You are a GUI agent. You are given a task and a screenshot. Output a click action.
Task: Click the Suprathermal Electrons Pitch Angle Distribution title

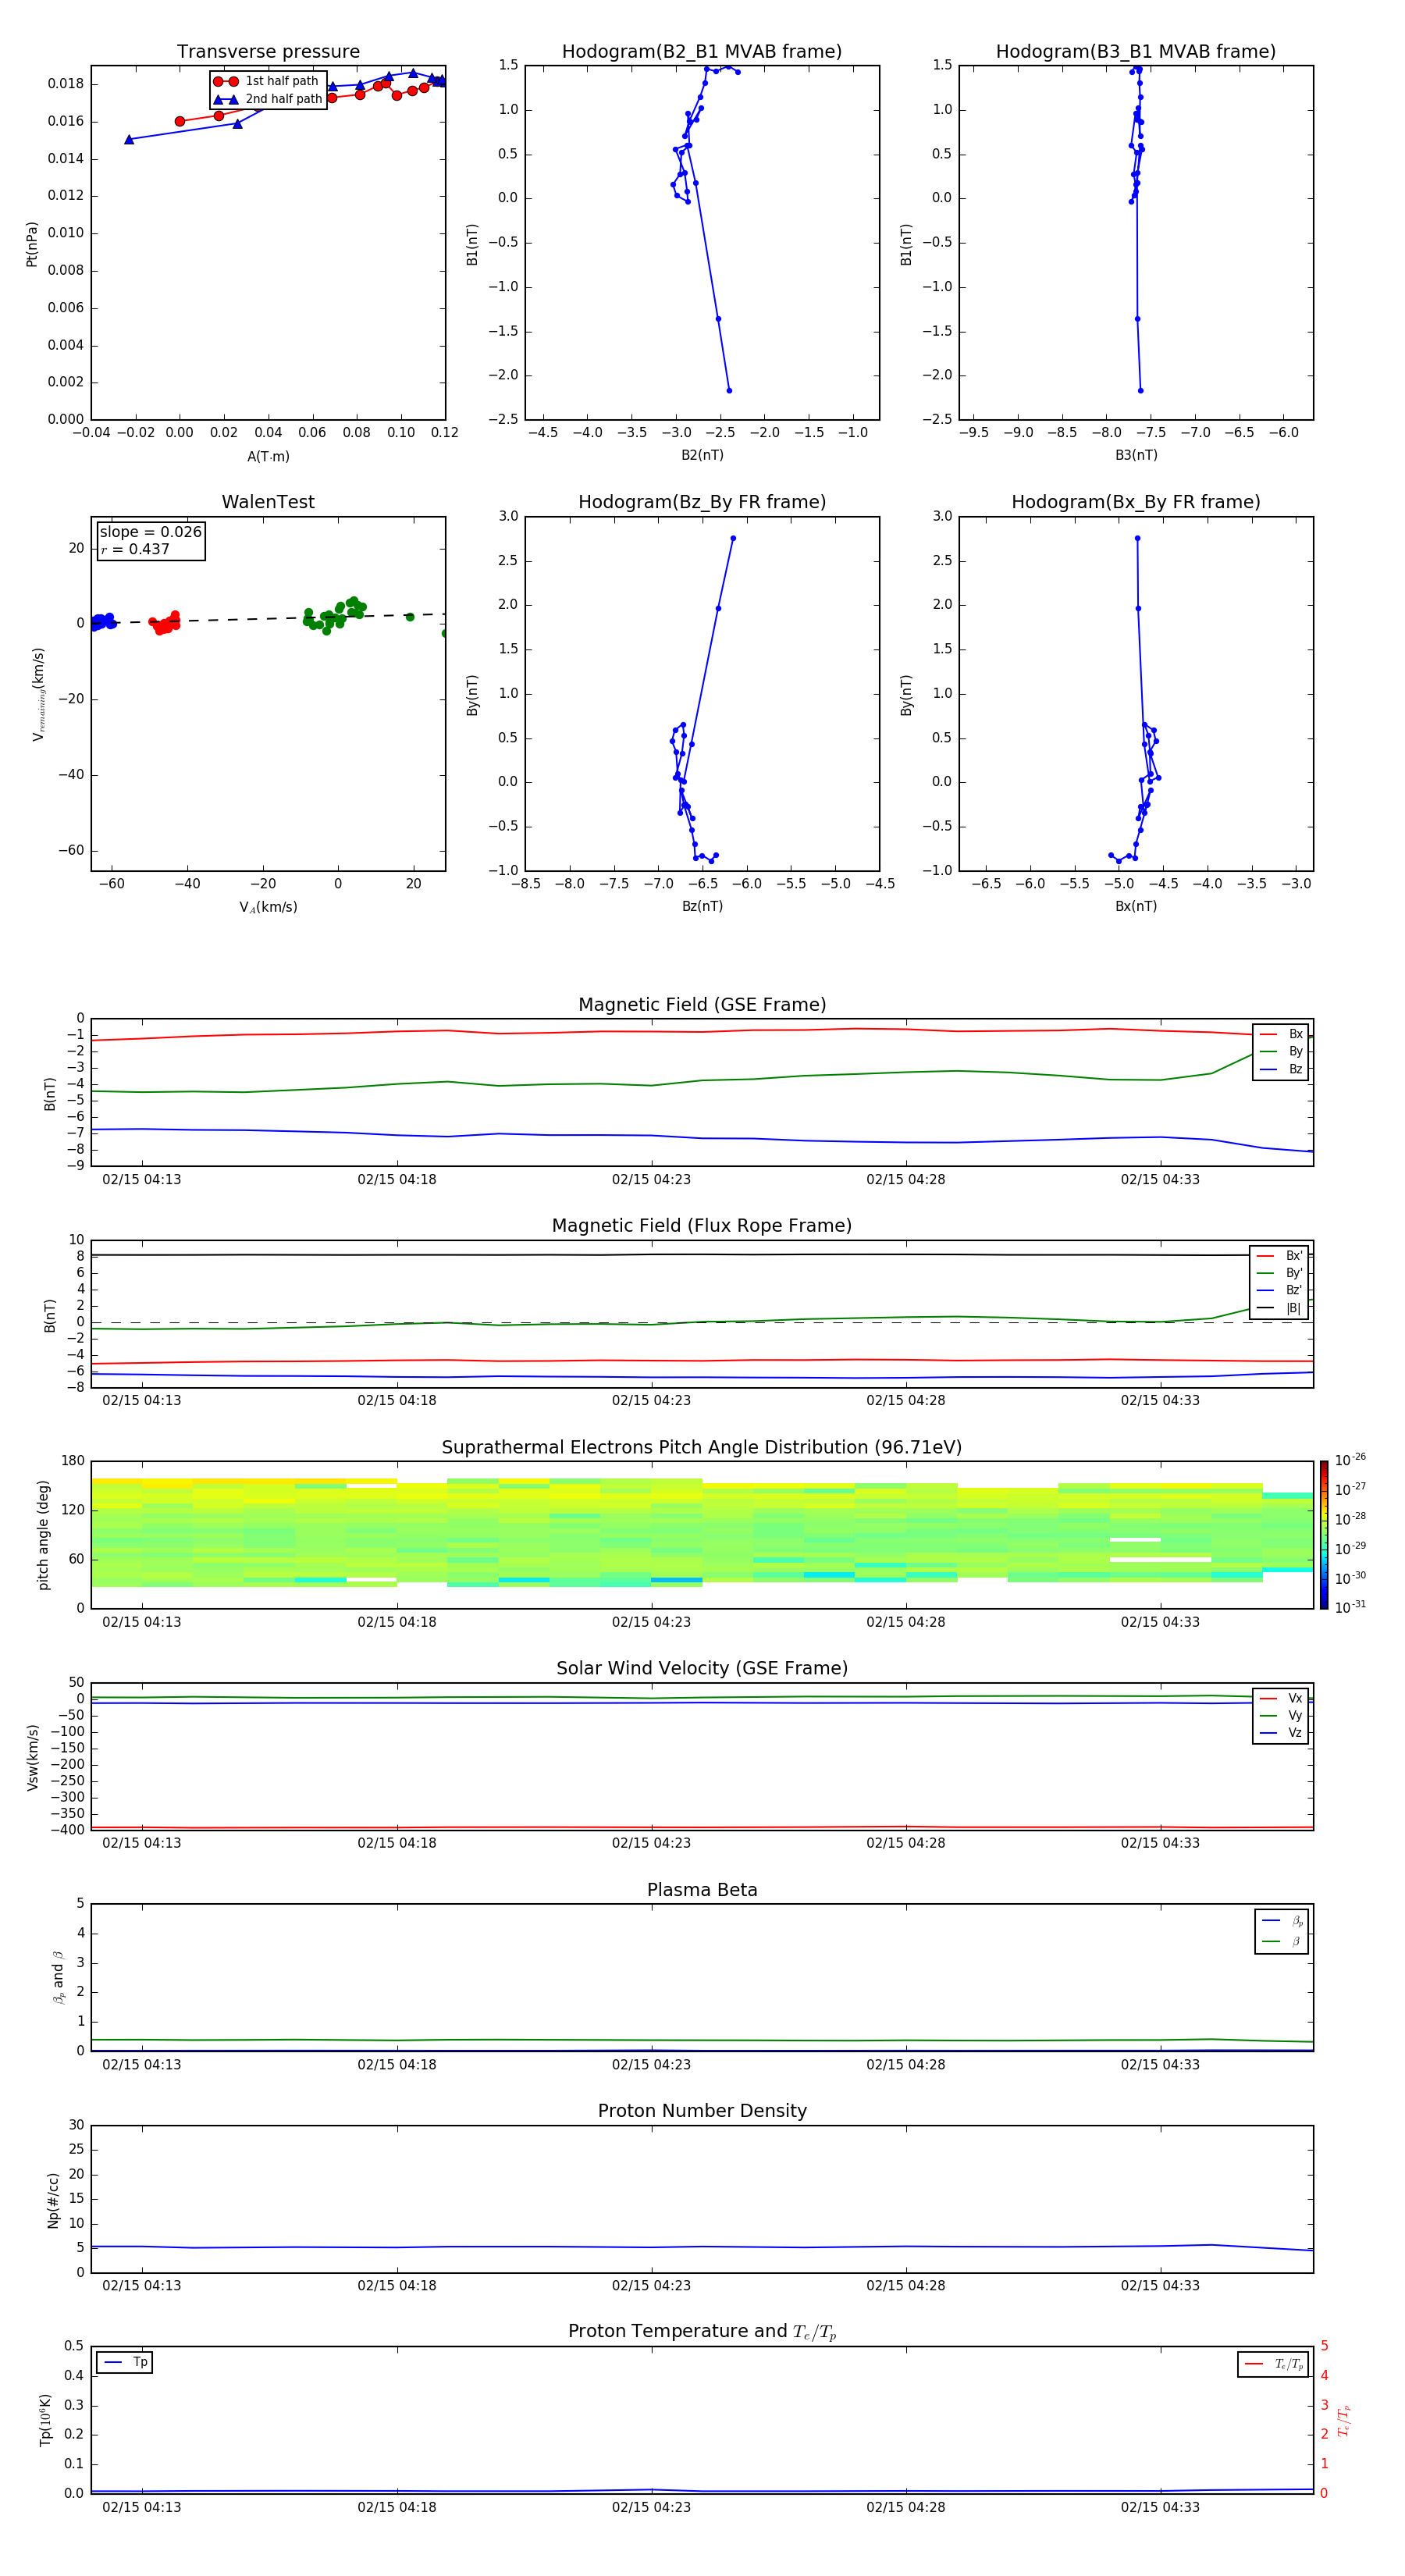(x=702, y=1448)
